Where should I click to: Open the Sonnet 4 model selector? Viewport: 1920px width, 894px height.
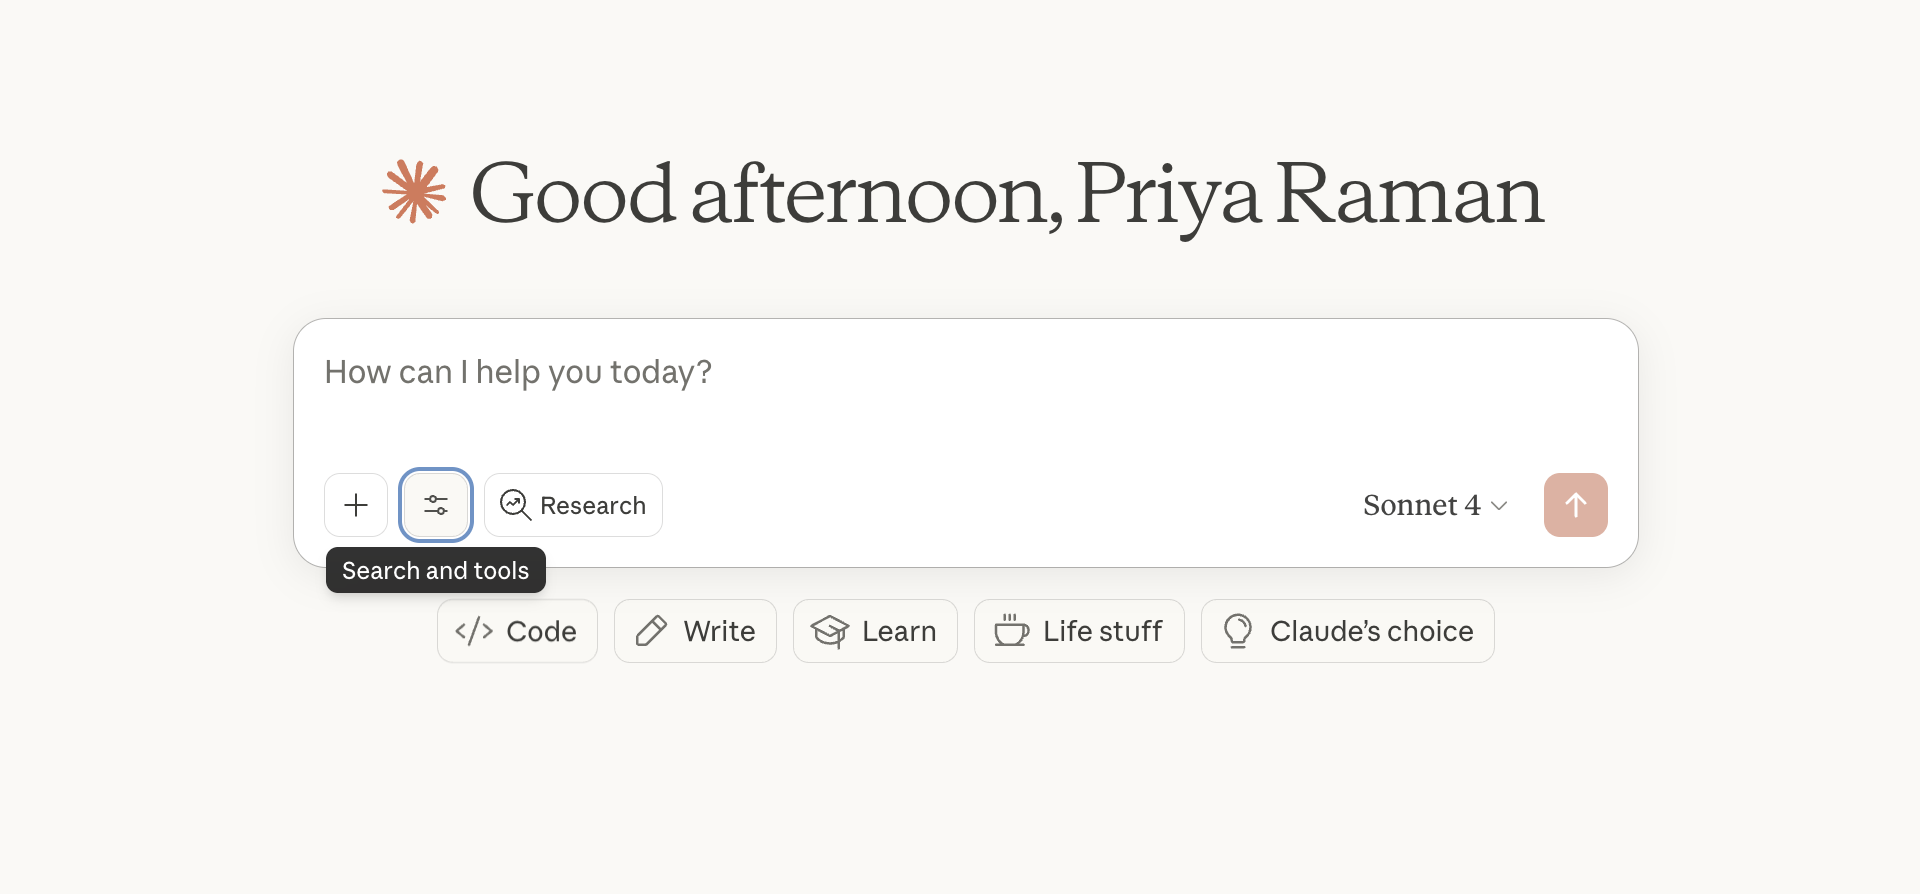click(x=1422, y=505)
